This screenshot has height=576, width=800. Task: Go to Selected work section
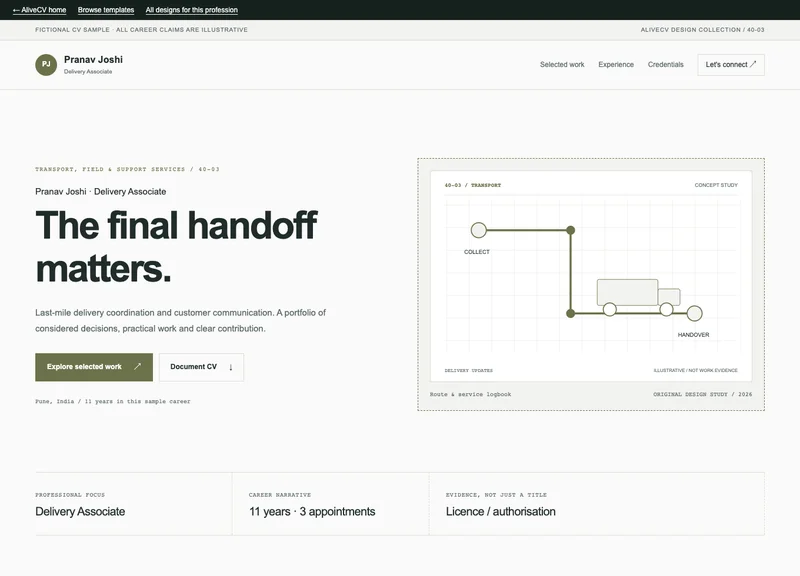click(562, 65)
